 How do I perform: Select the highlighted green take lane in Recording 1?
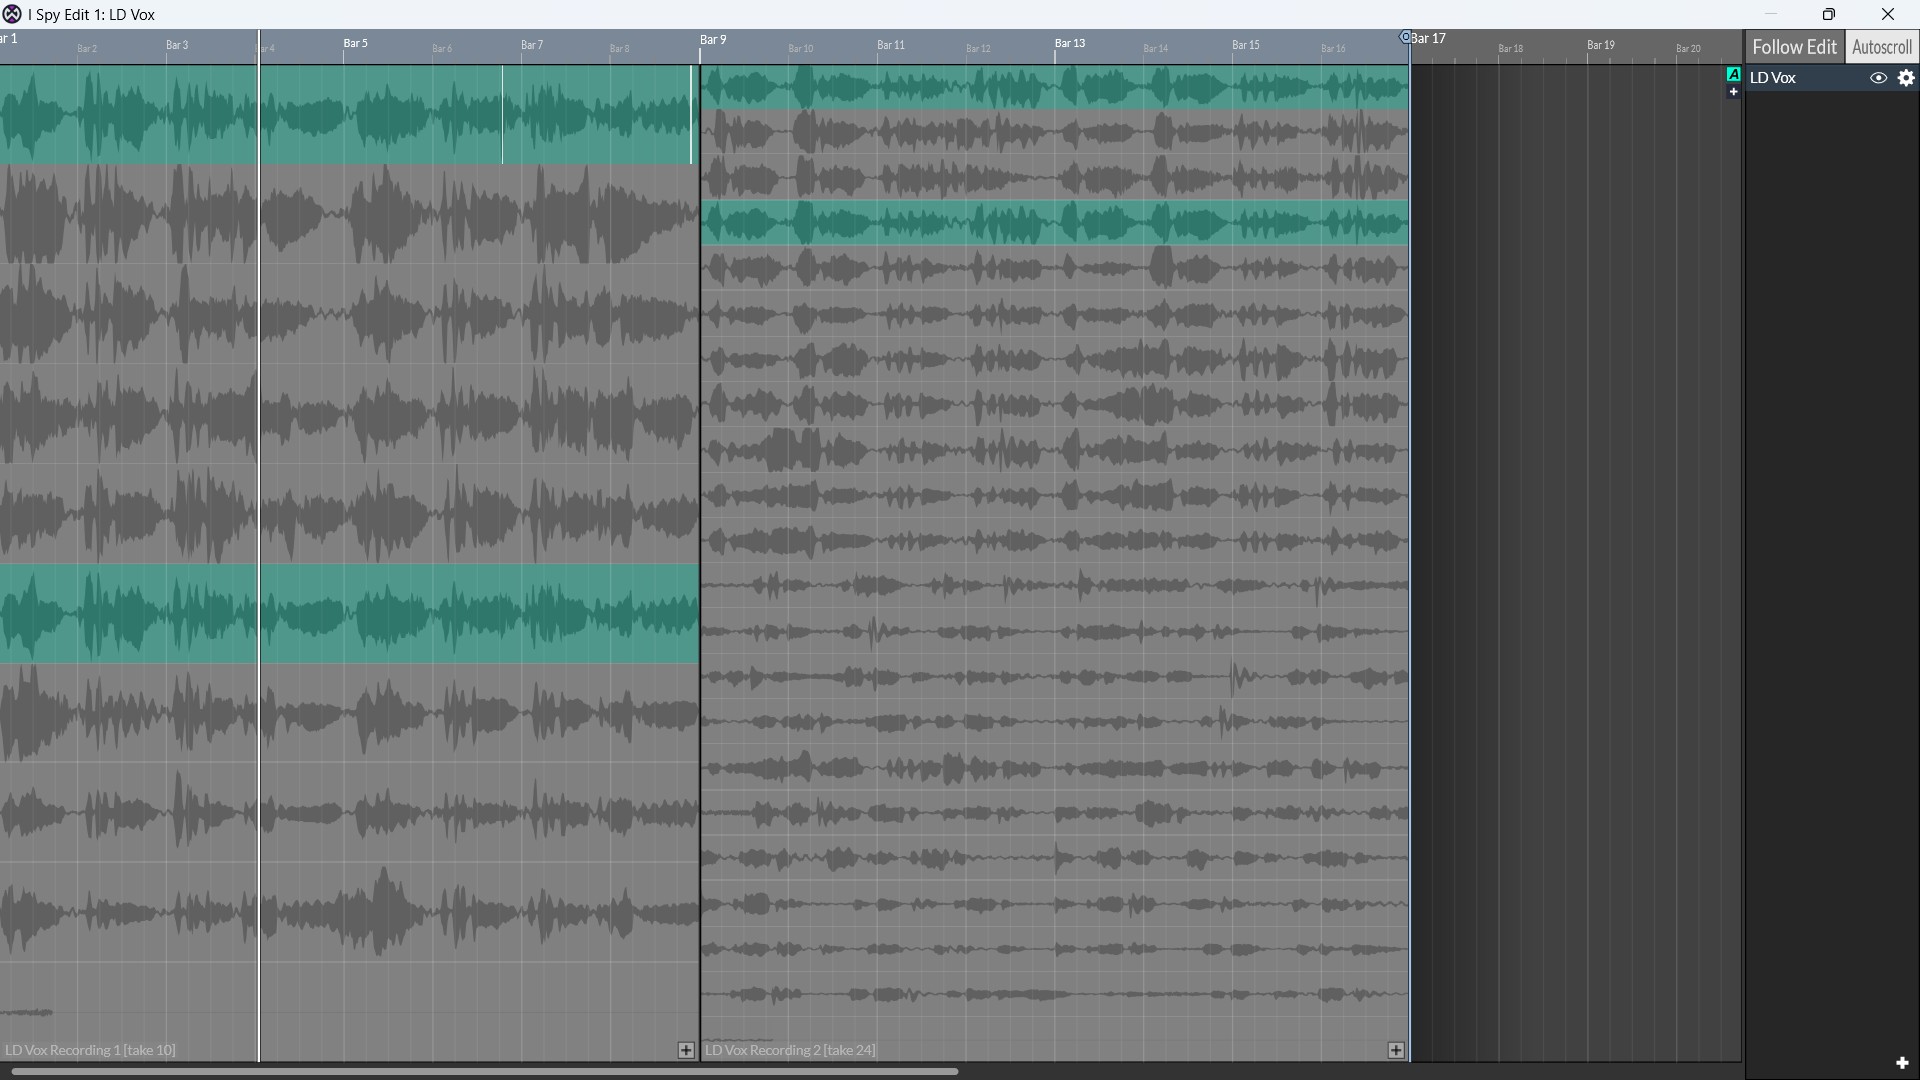[x=349, y=614]
